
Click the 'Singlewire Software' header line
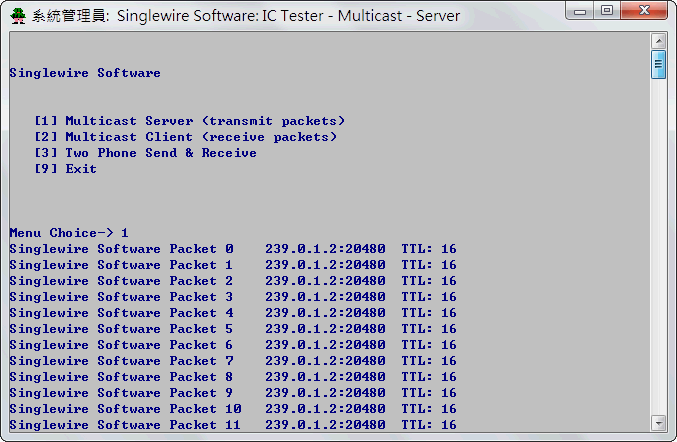click(85, 73)
